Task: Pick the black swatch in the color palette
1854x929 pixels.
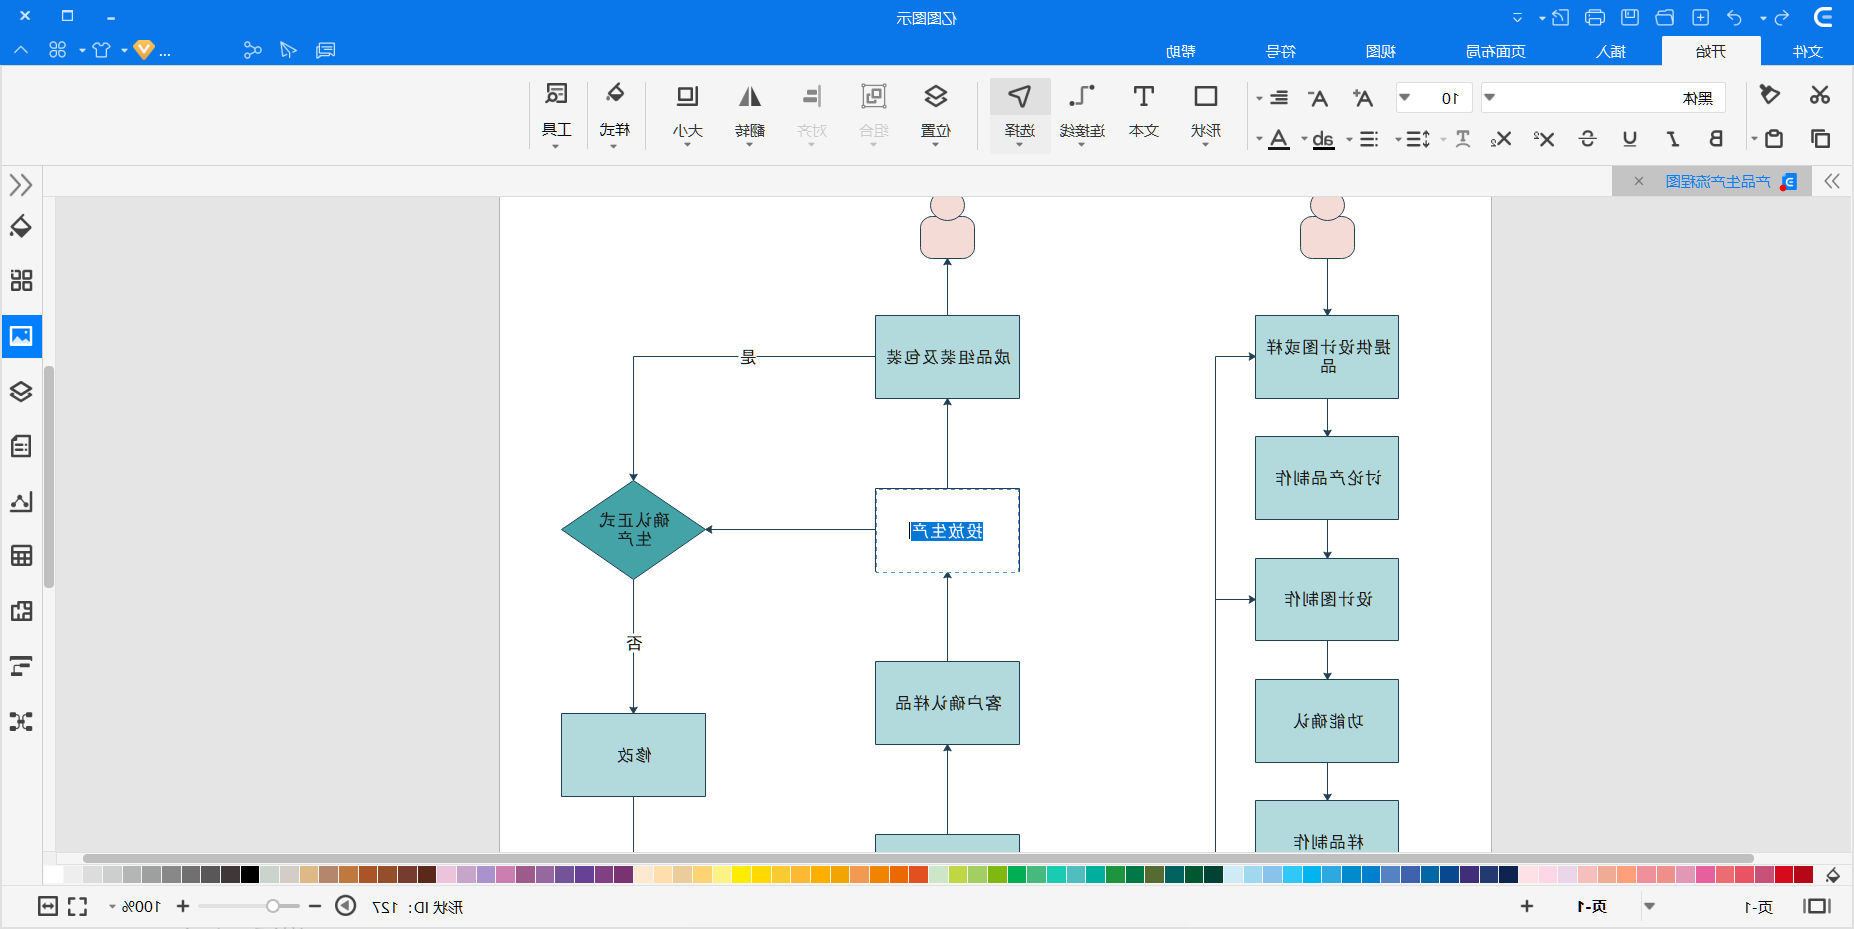Action: tap(249, 875)
